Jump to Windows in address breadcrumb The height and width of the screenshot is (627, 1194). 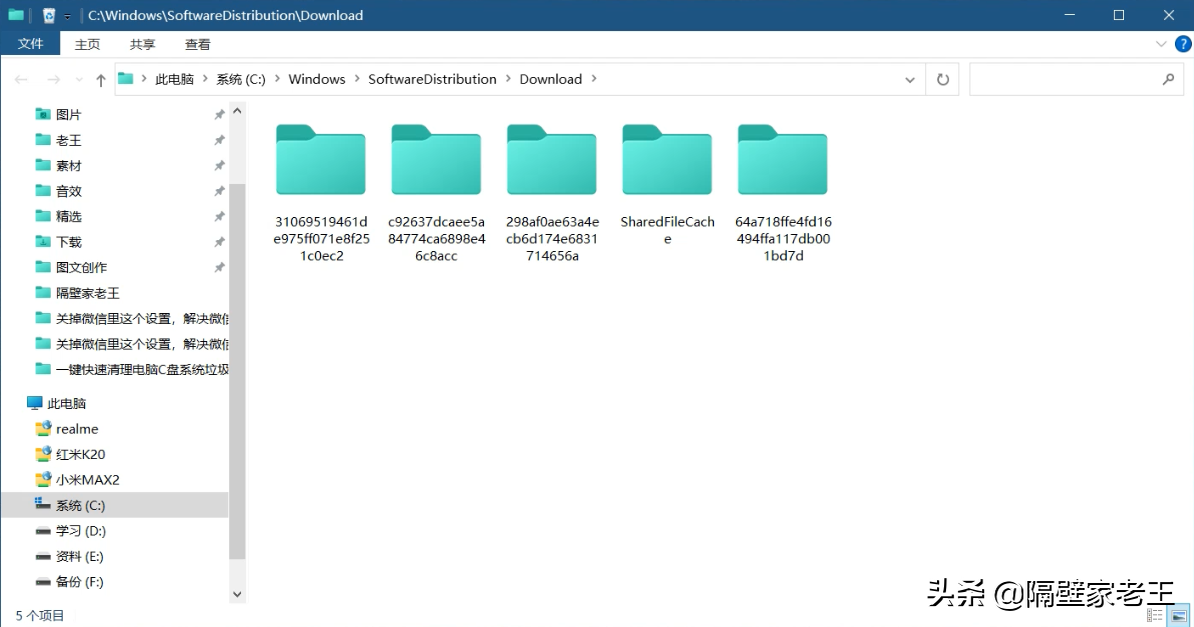point(317,79)
